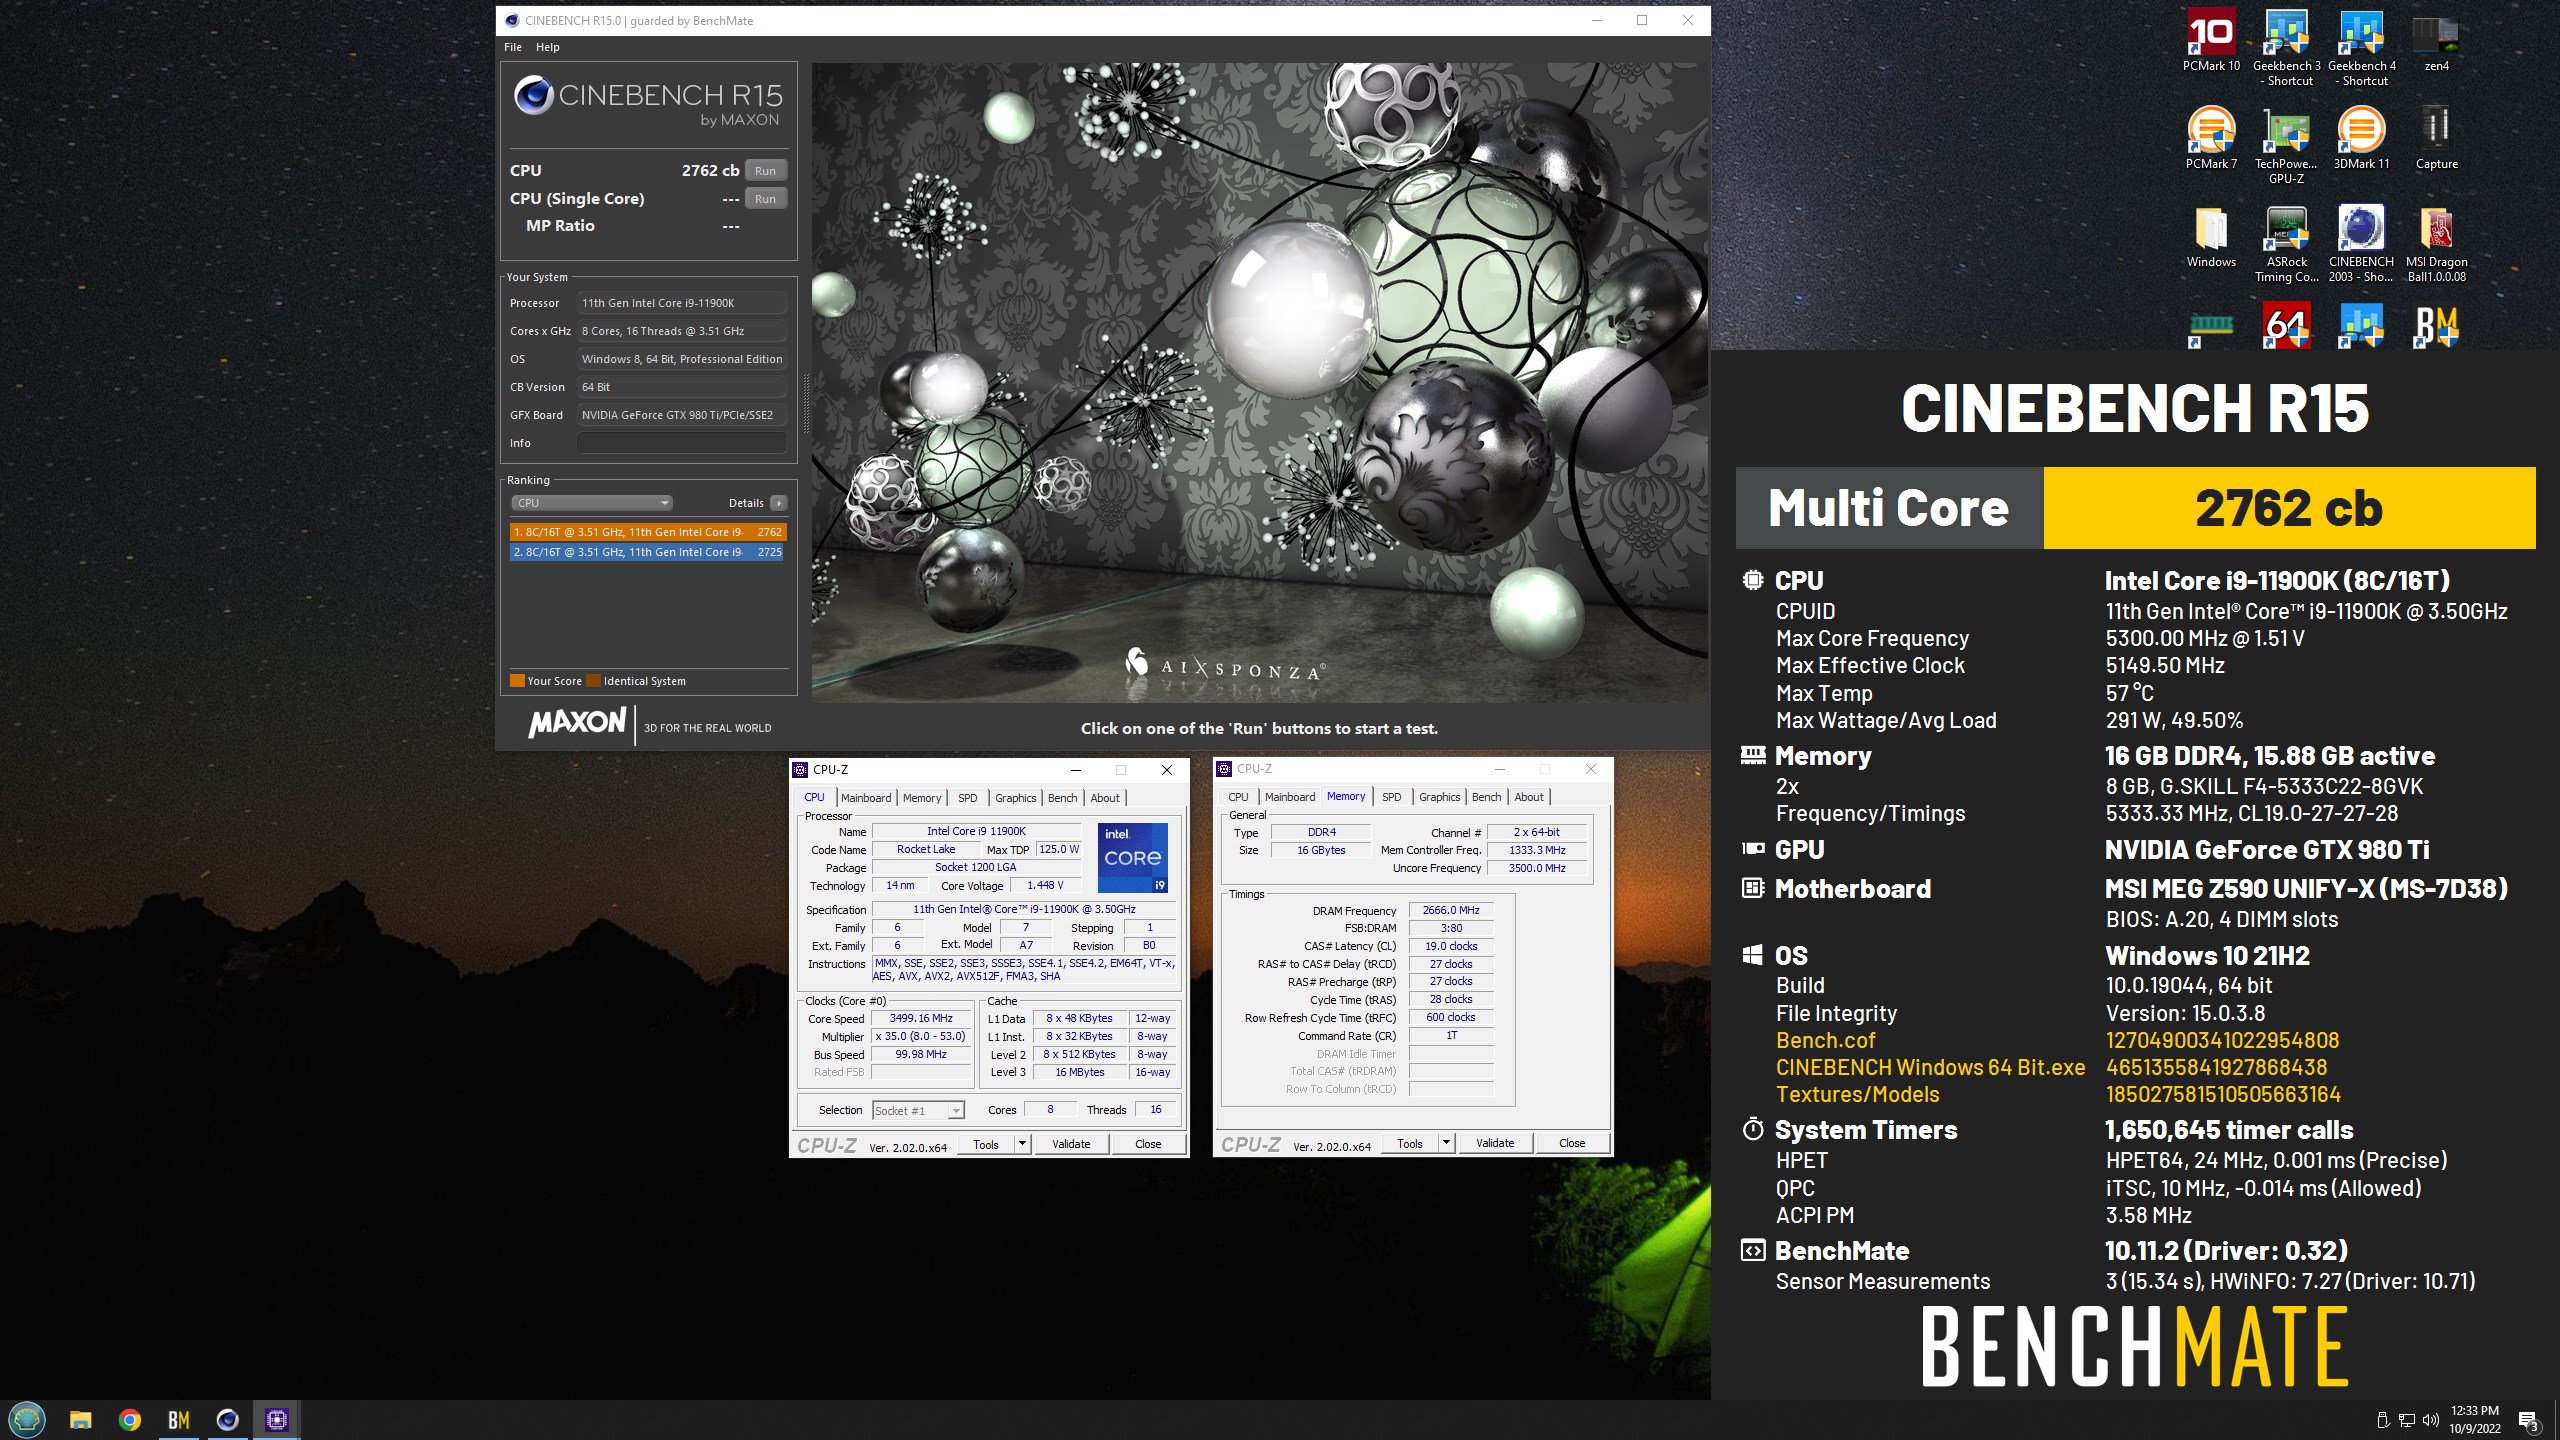Open the Windows folder on the desktop
This screenshot has height=1440, width=2560.
2211,236
